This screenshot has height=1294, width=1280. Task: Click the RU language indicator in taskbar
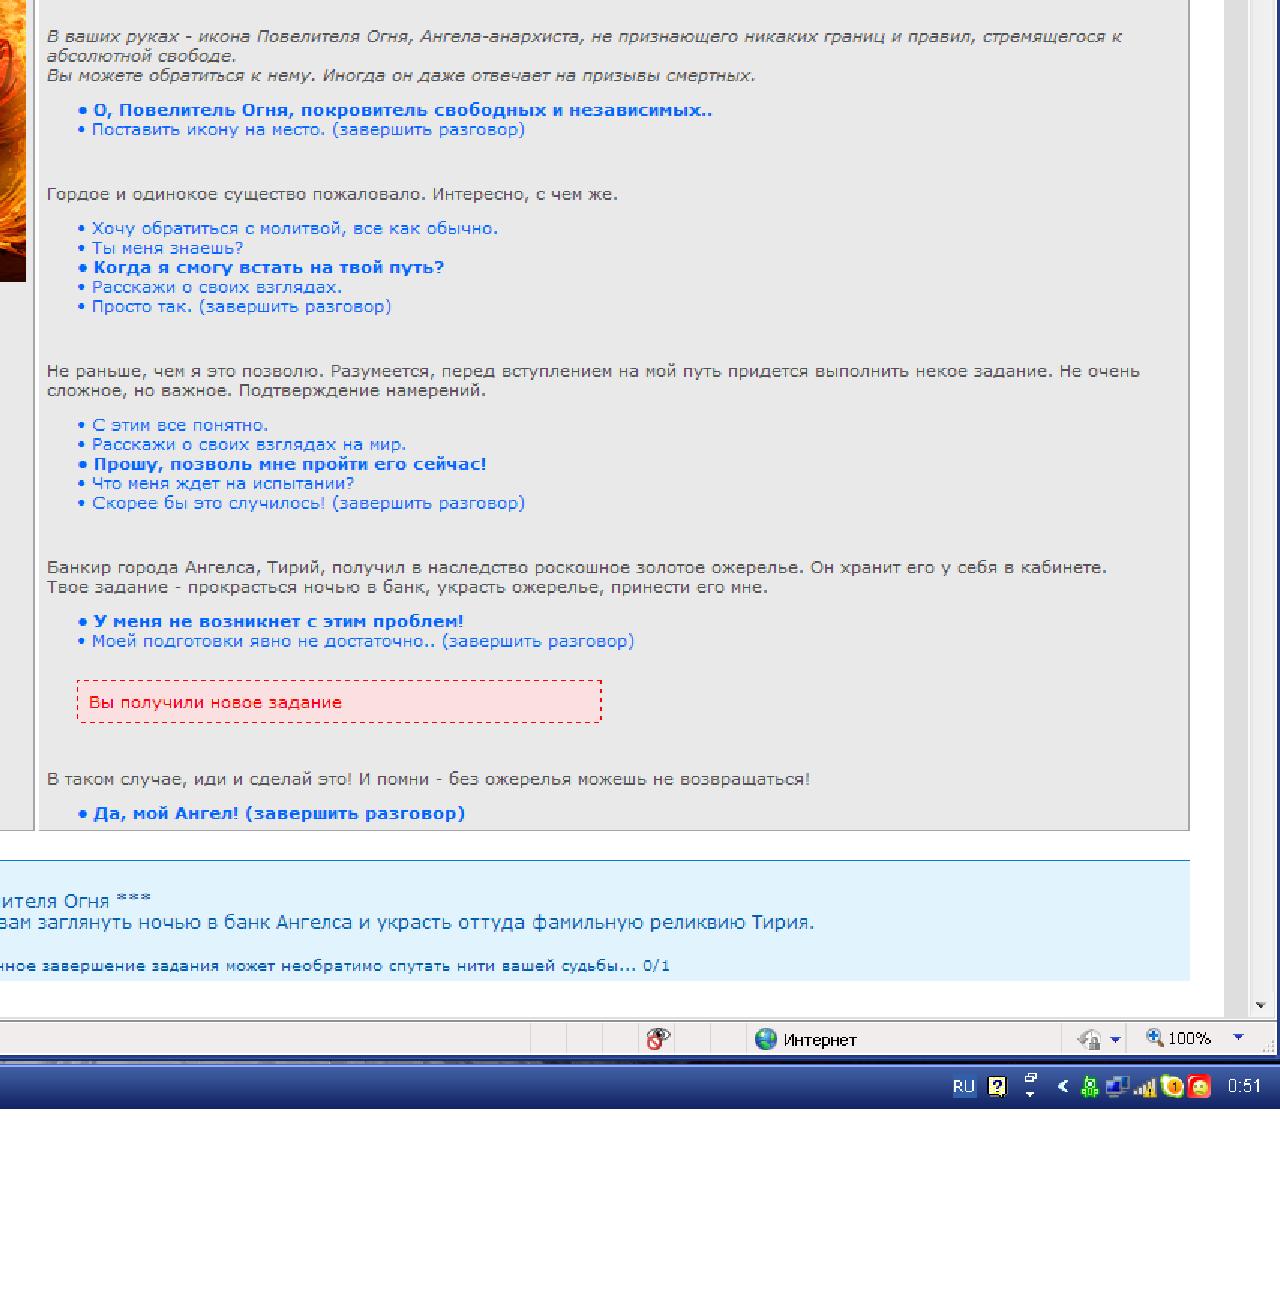coord(963,1086)
